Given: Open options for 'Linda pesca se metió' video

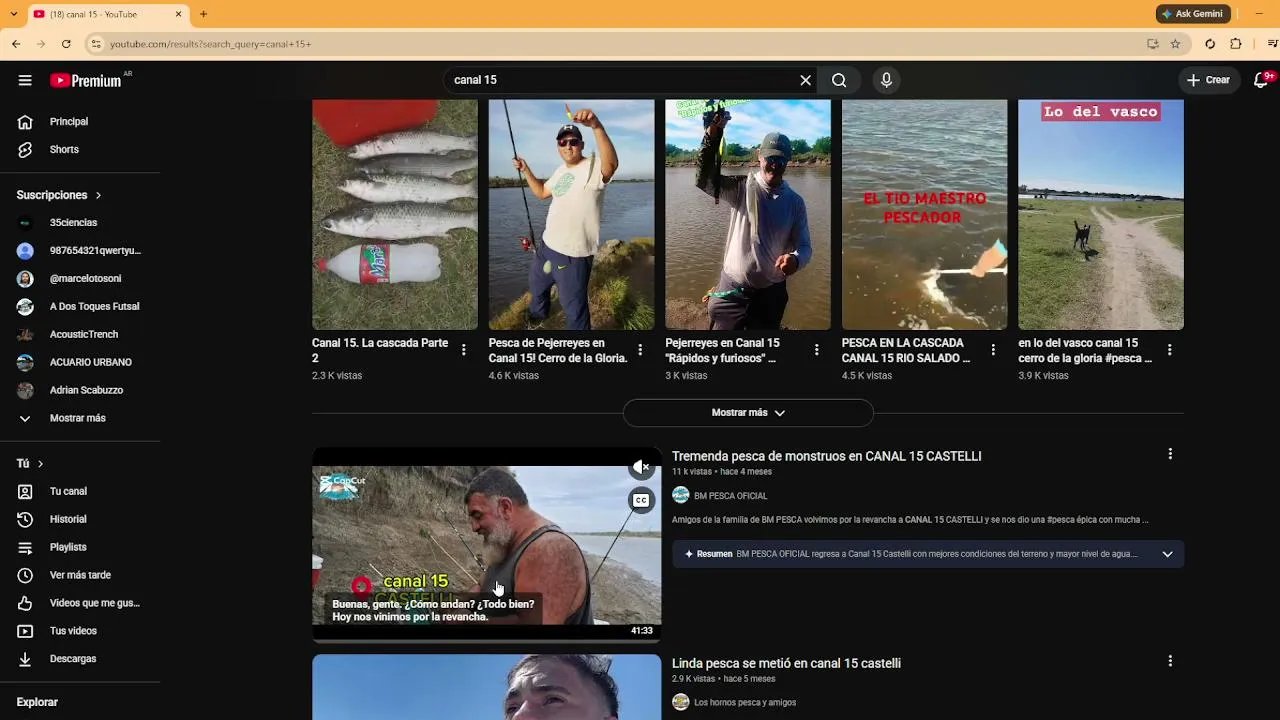Looking at the screenshot, I should 1170,661.
